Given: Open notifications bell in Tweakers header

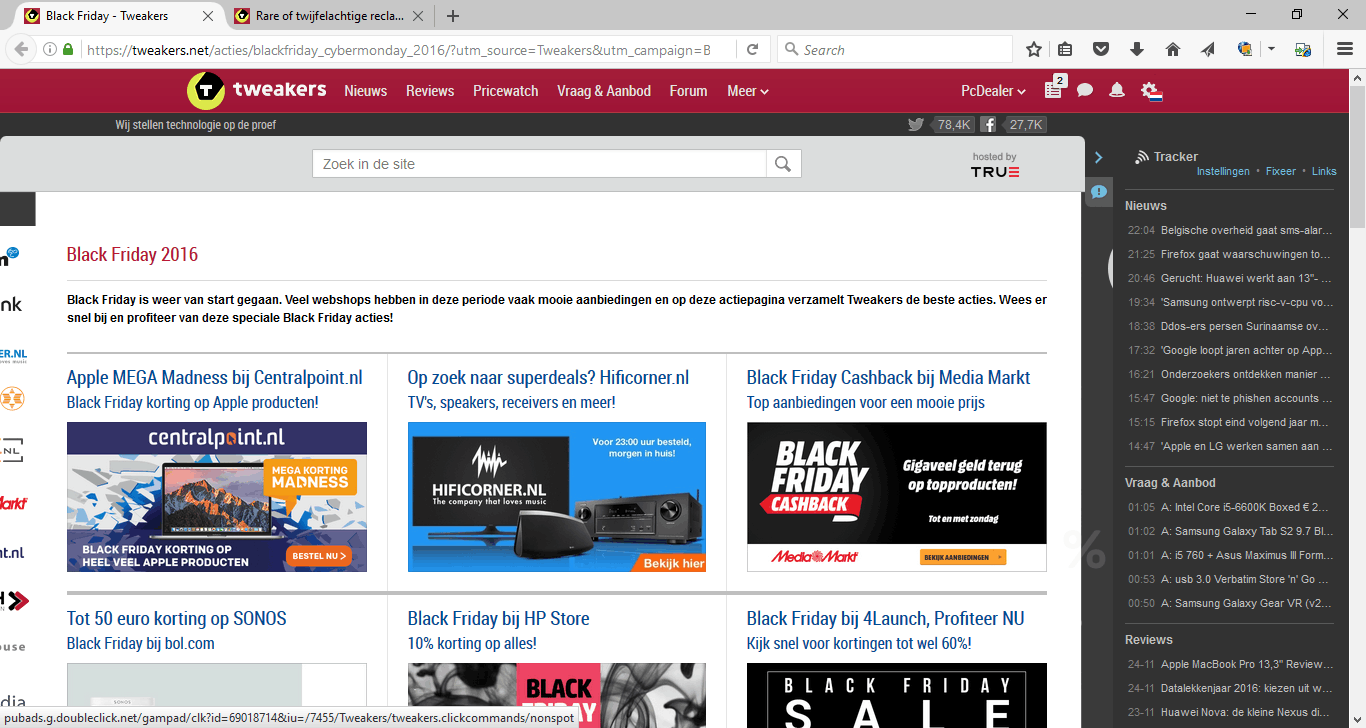Looking at the screenshot, I should point(1117,91).
